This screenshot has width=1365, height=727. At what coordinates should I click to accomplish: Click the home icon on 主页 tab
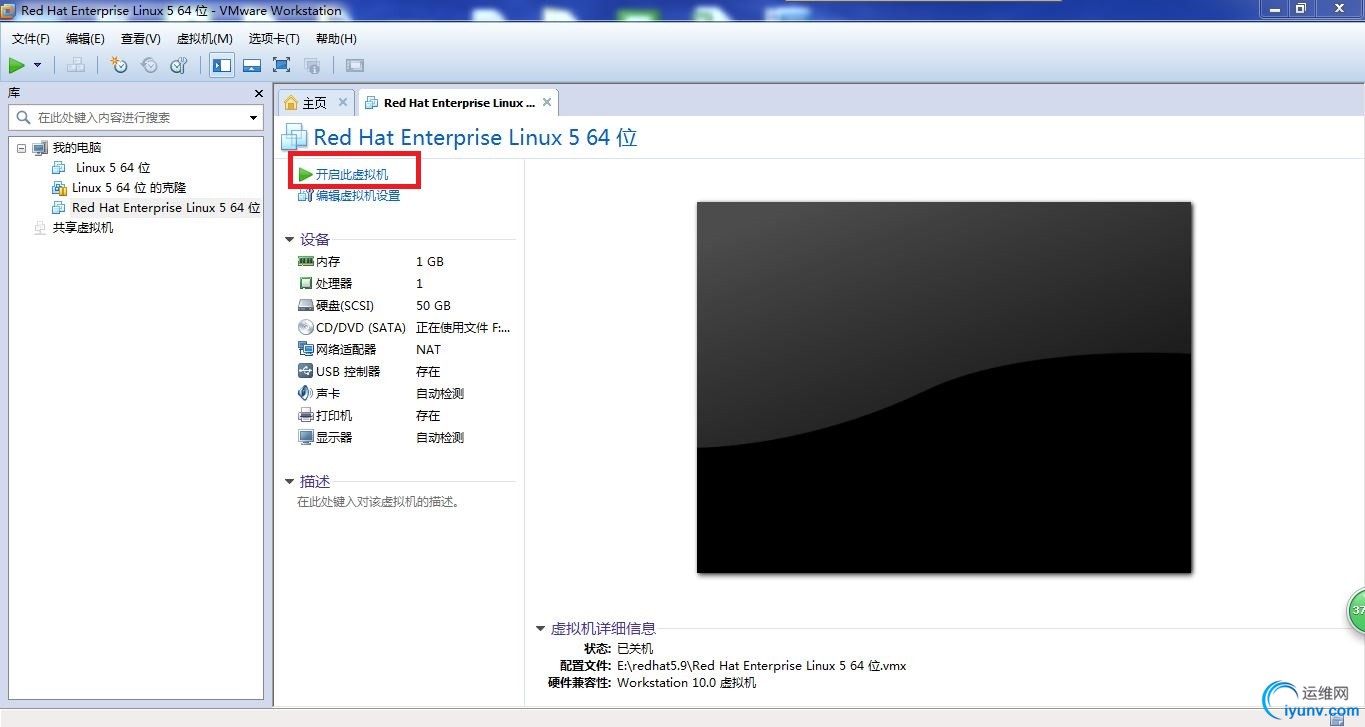pyautogui.click(x=291, y=103)
